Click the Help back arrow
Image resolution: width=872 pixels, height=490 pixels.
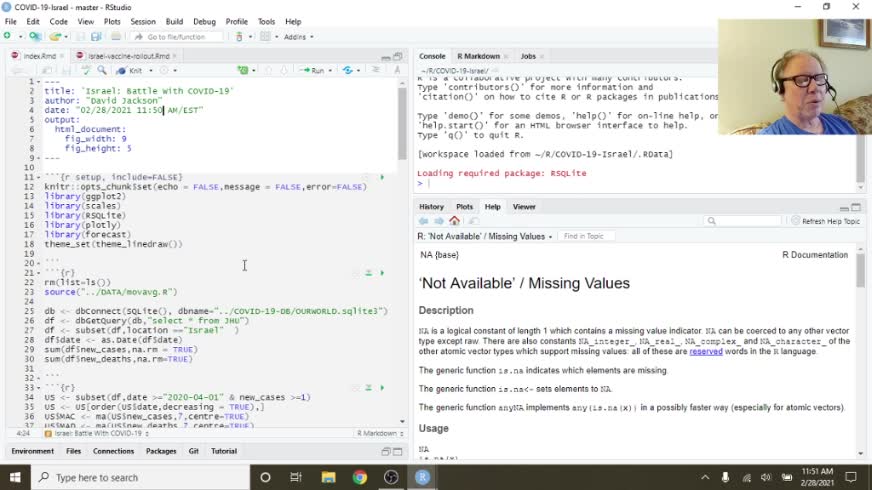[423, 221]
